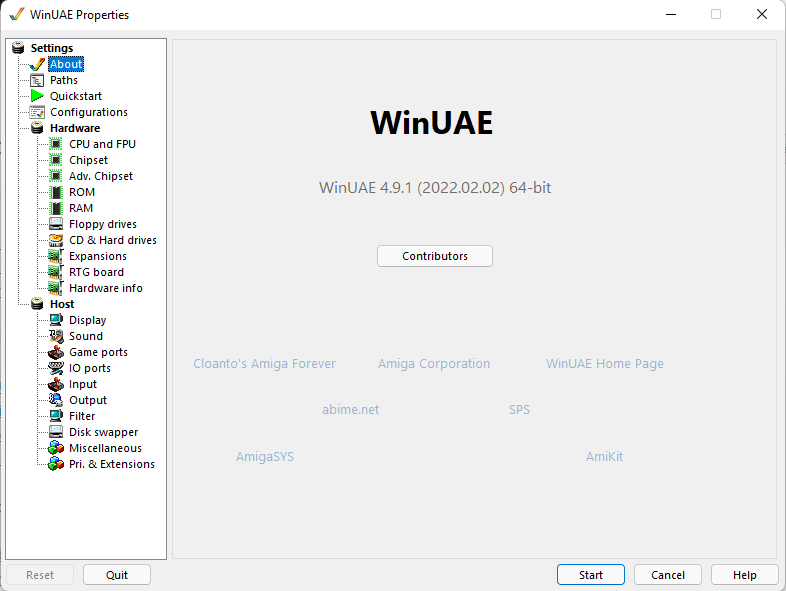This screenshot has height=591, width=786.
Task: Click the Start button
Action: 591,575
